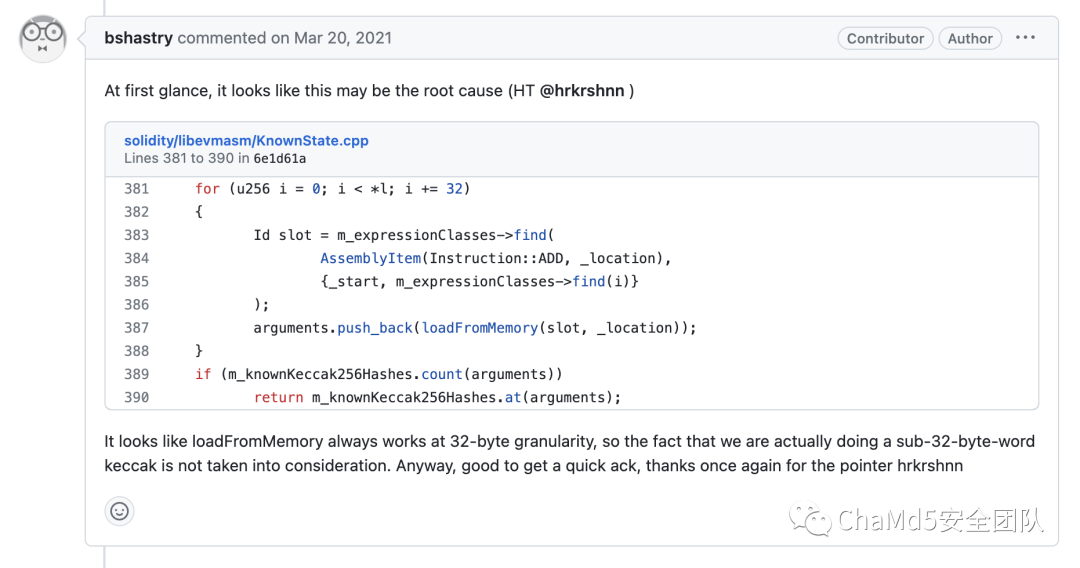Open the bshastry username profile link
The height and width of the screenshot is (568, 1080).
(138, 38)
